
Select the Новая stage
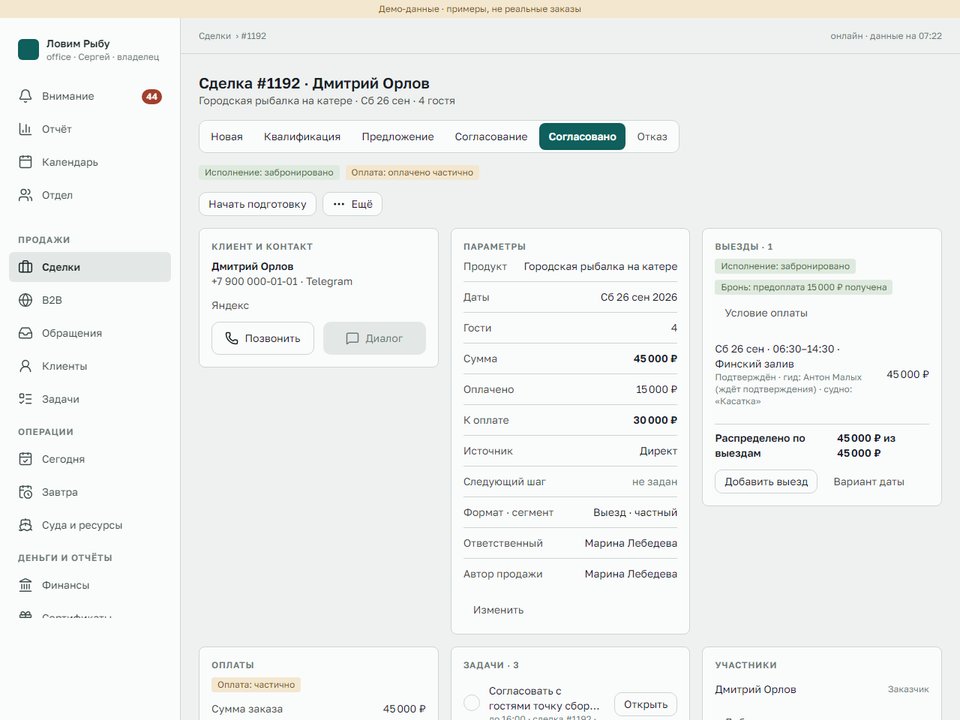(227, 137)
